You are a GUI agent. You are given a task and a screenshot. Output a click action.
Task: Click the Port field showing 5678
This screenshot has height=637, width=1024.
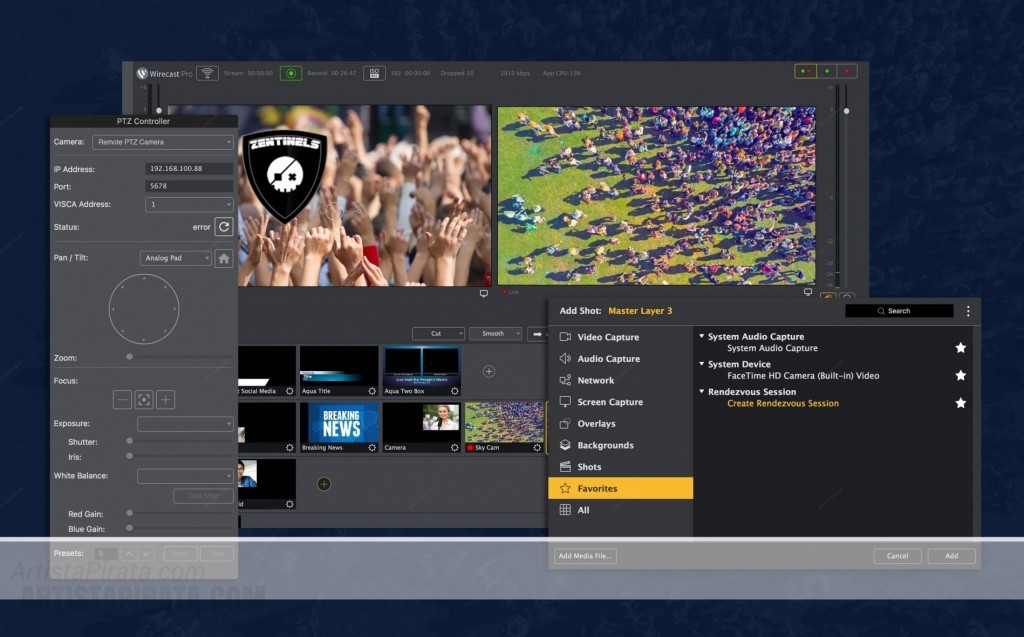[x=189, y=186]
